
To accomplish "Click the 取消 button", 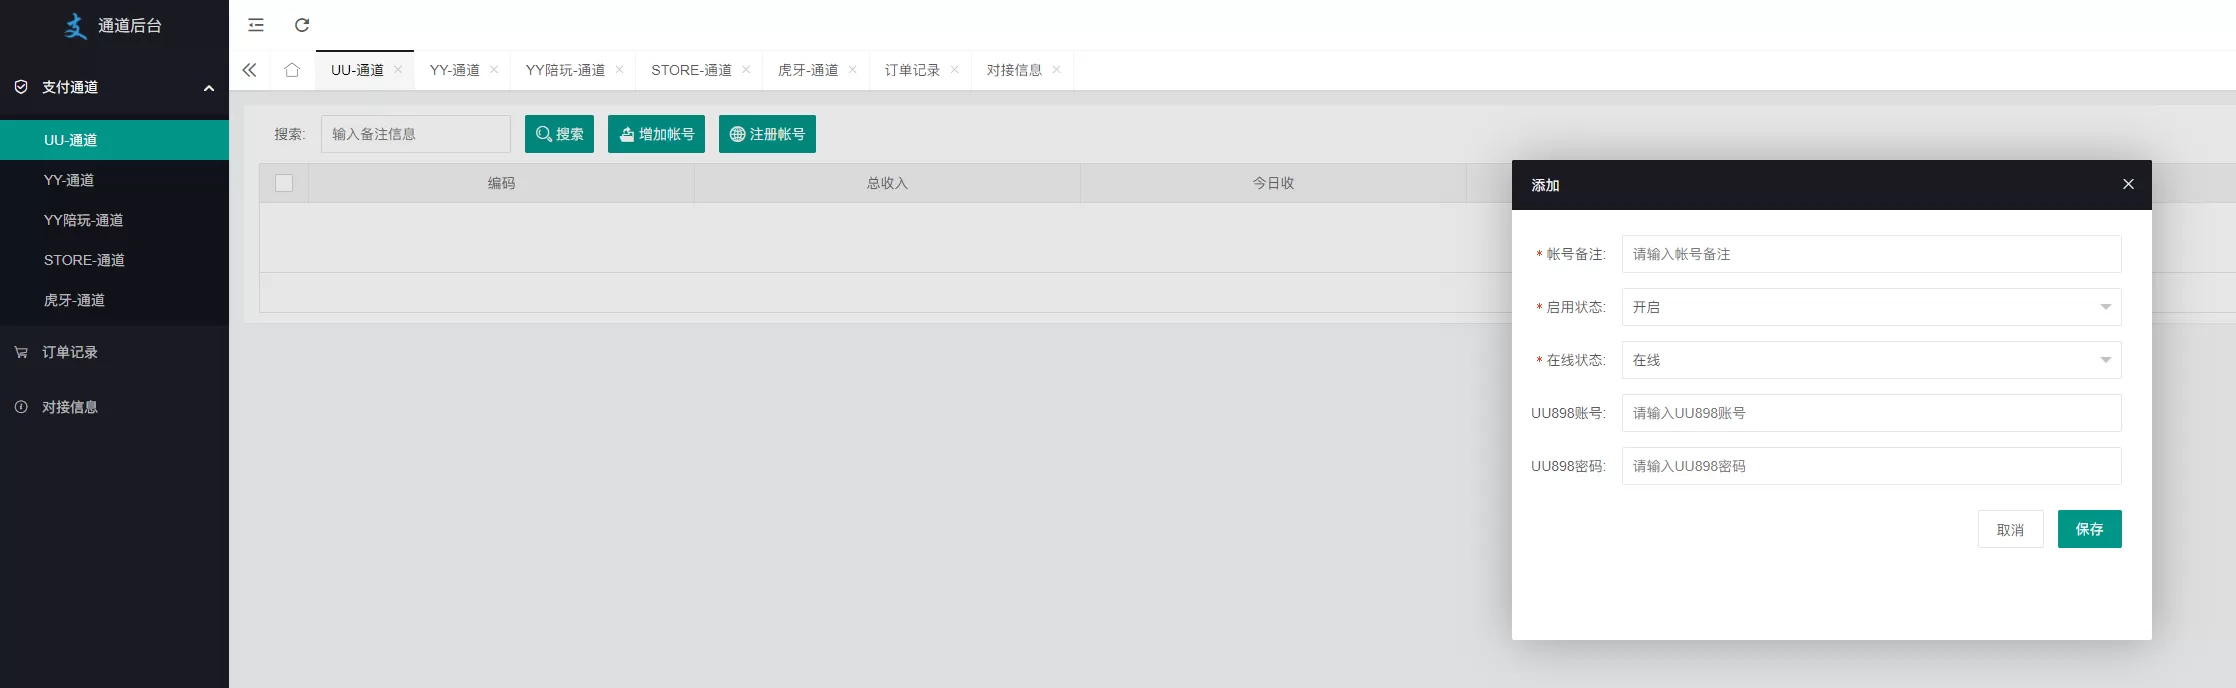I will (2010, 529).
